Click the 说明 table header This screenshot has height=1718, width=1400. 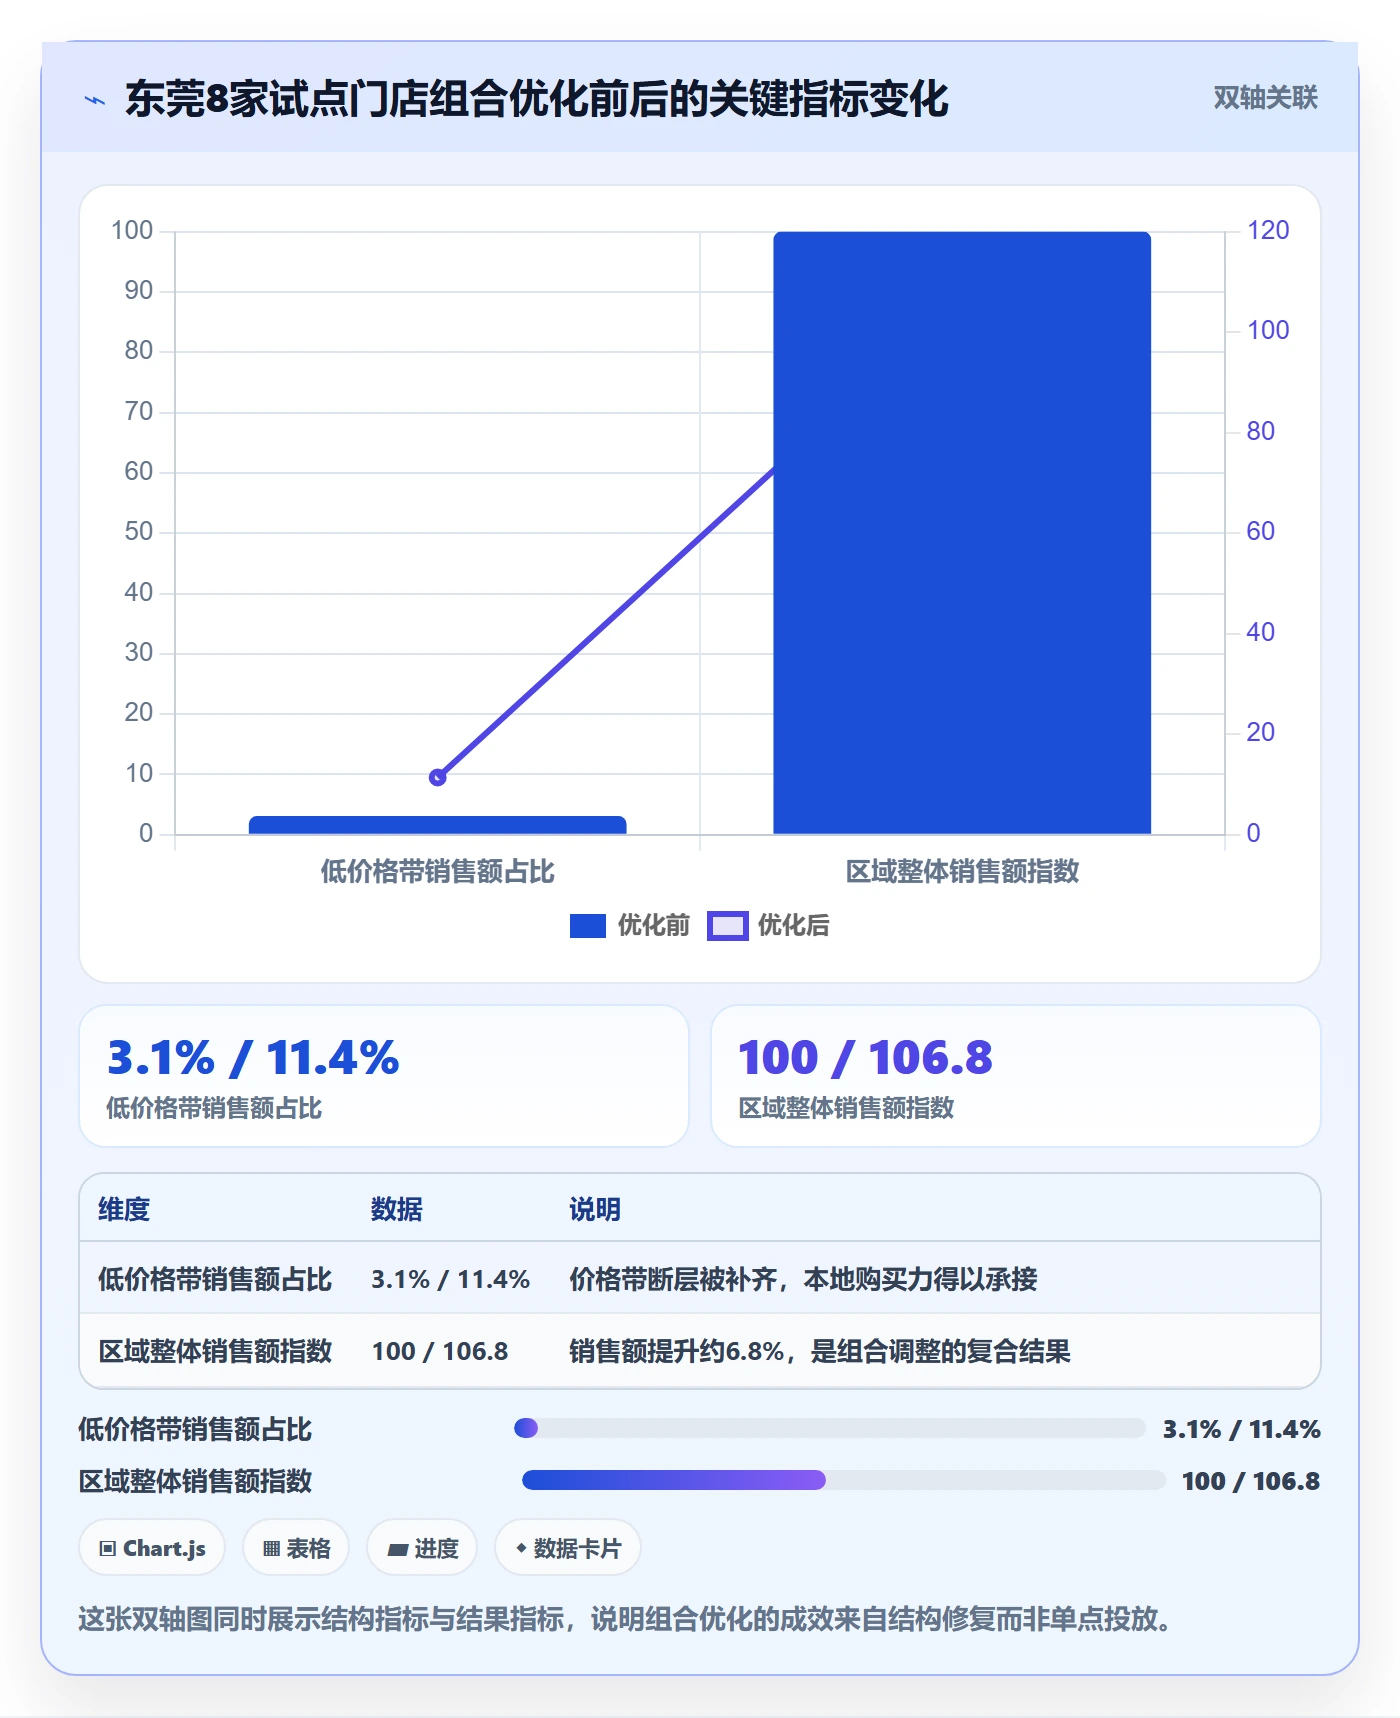tap(595, 1209)
